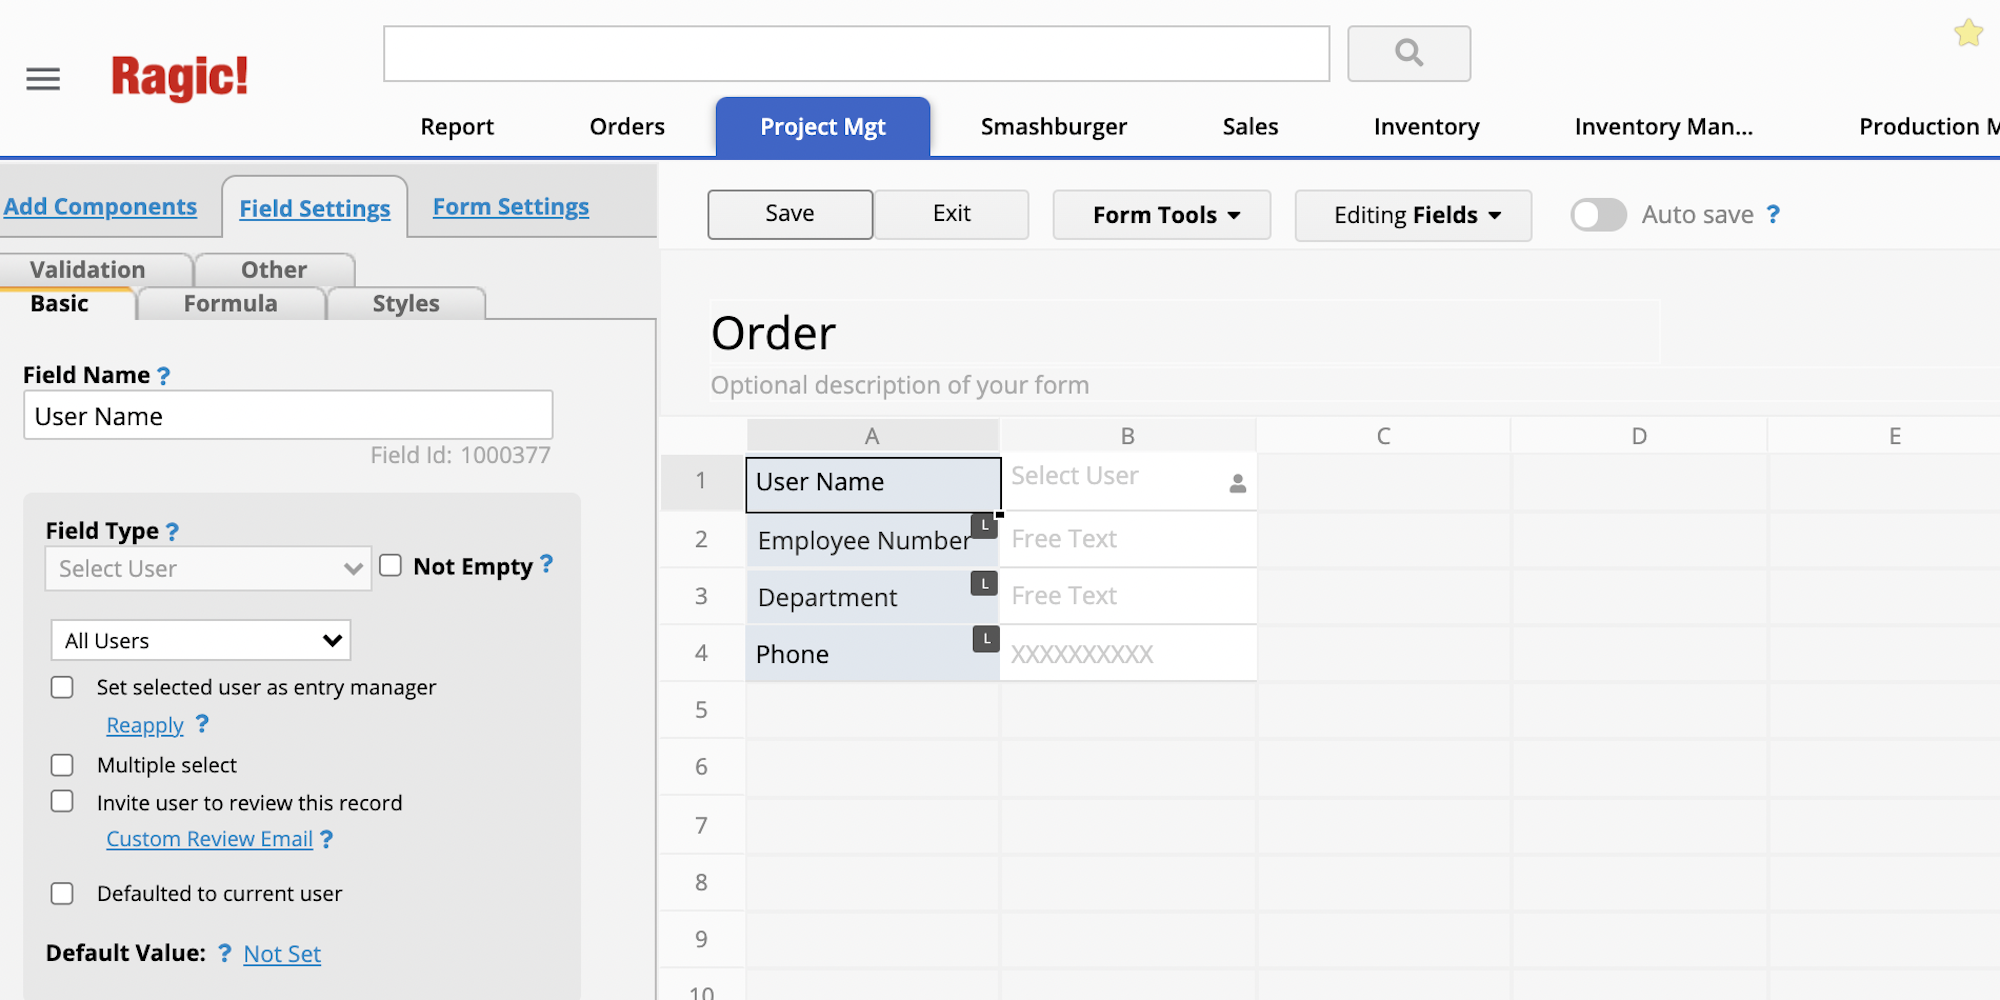Enable the Multiple select checkbox
This screenshot has height=1000, width=2000.
click(62, 765)
